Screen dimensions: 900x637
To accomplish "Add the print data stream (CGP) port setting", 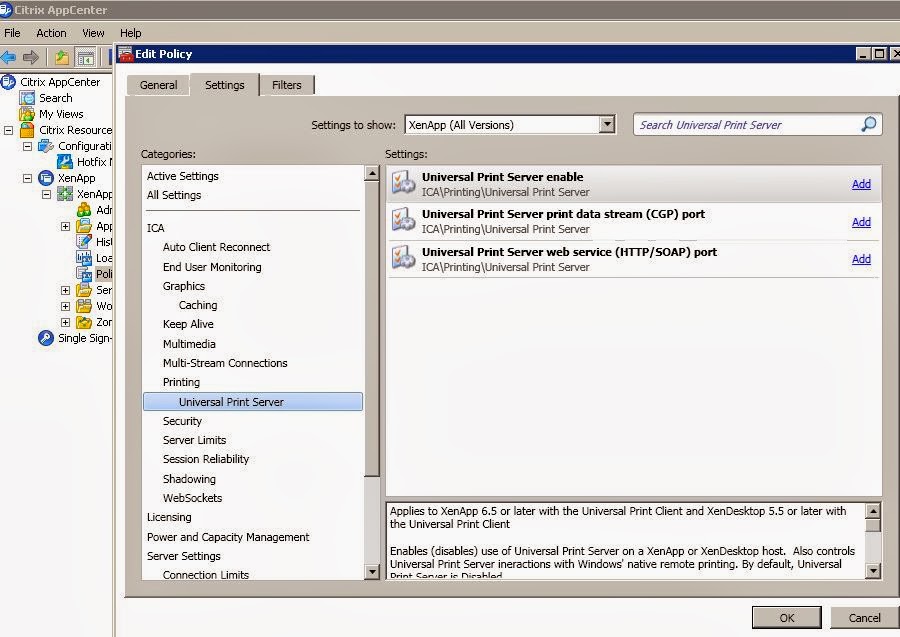I will tap(861, 222).
